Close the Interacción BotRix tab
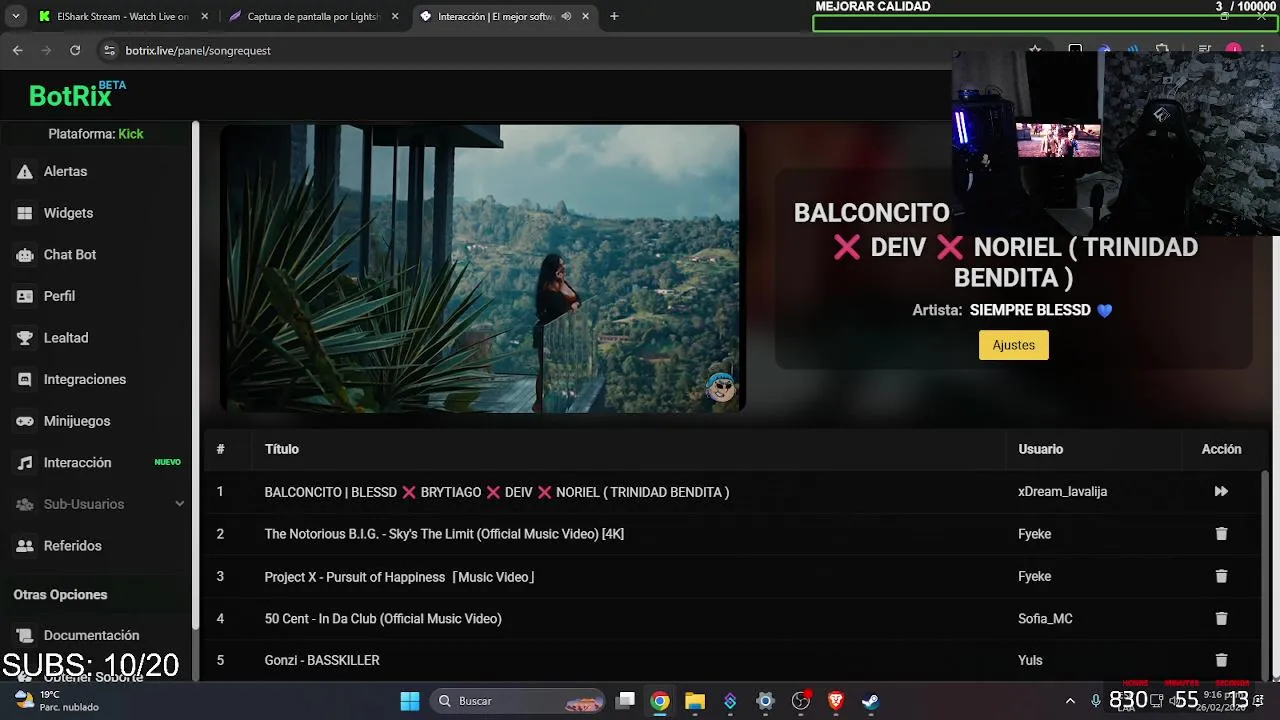The height and width of the screenshot is (720, 1280). [585, 16]
